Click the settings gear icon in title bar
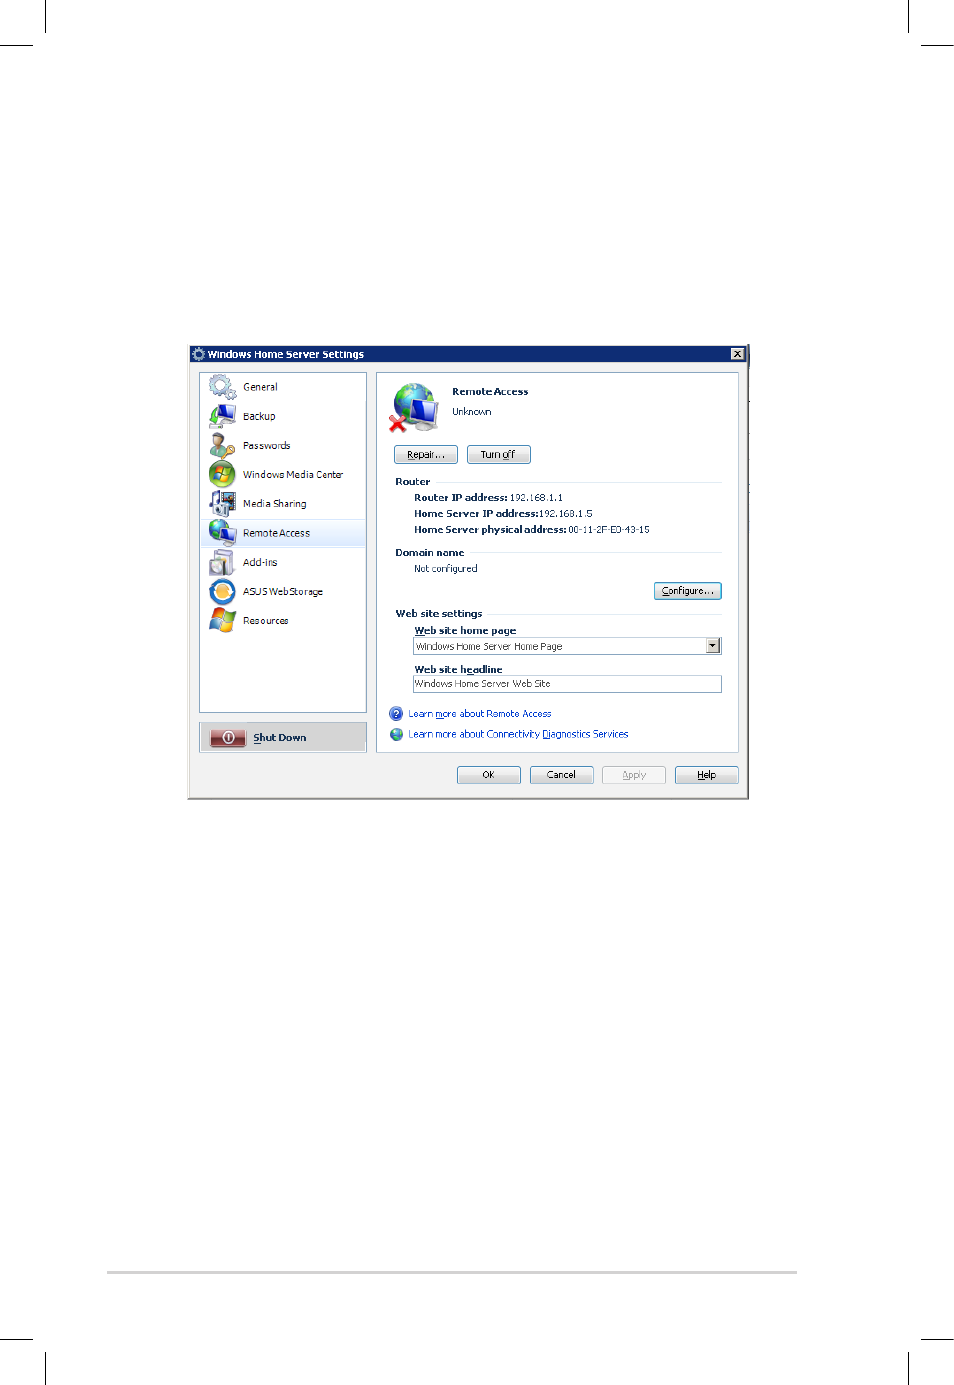 click(198, 354)
